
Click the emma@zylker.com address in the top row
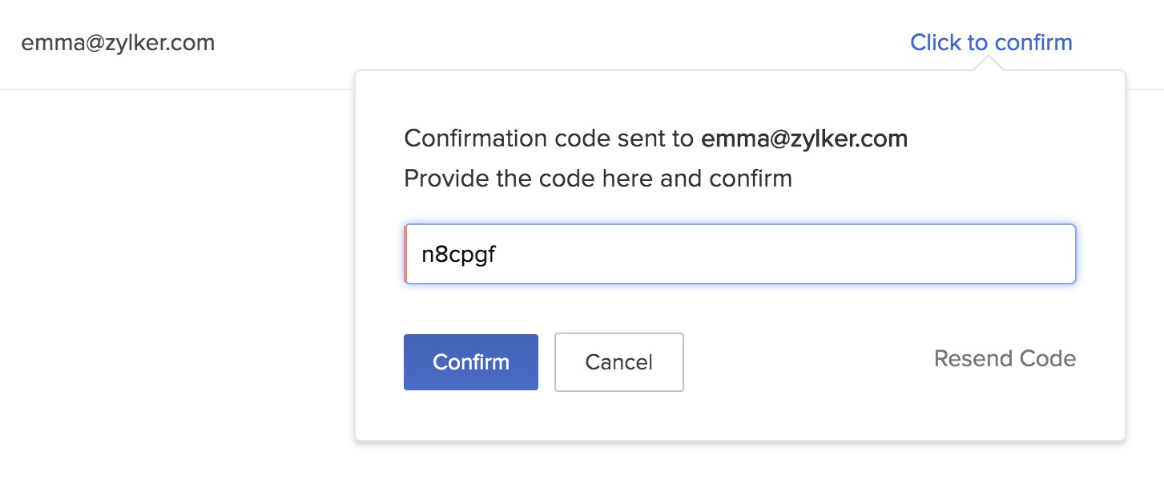(x=118, y=43)
